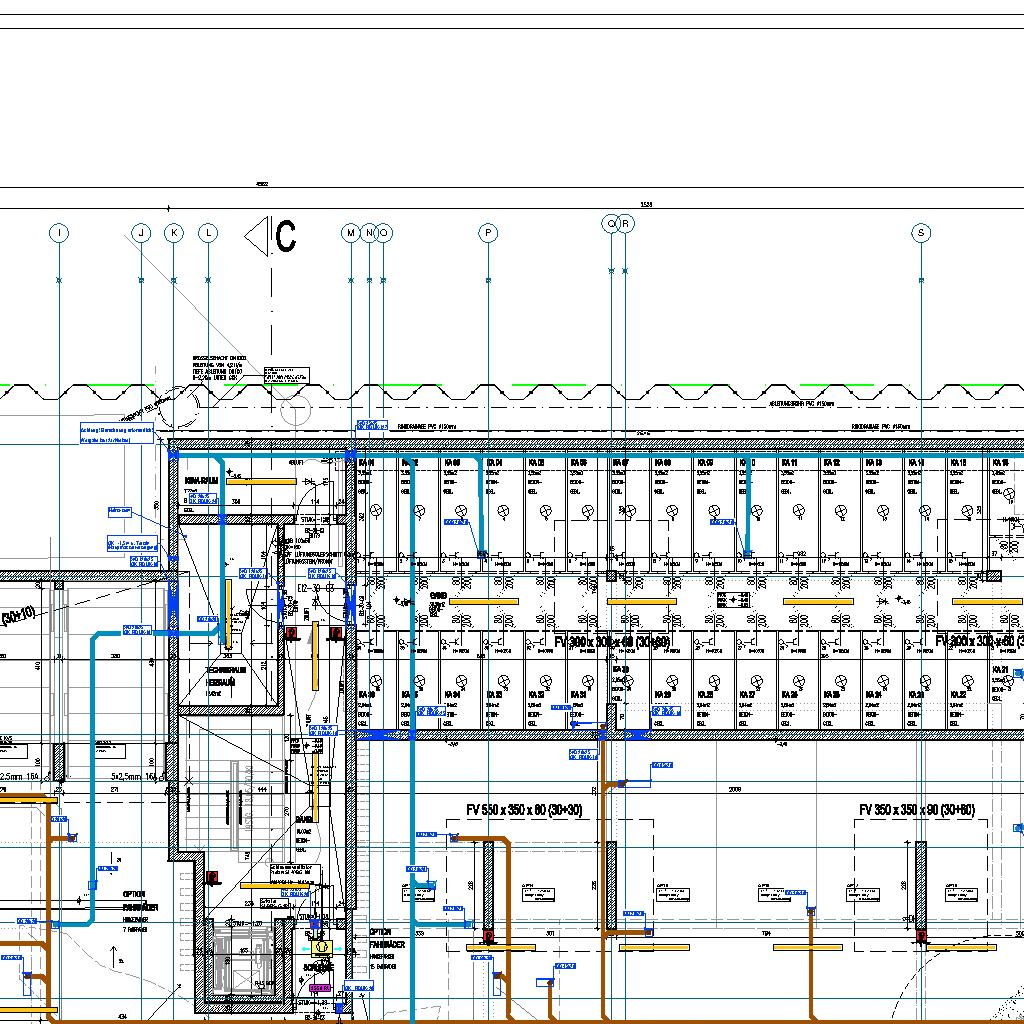The width and height of the screenshot is (1024, 1024).
Task: Select the grid axis bubble M
Action: coord(351,233)
